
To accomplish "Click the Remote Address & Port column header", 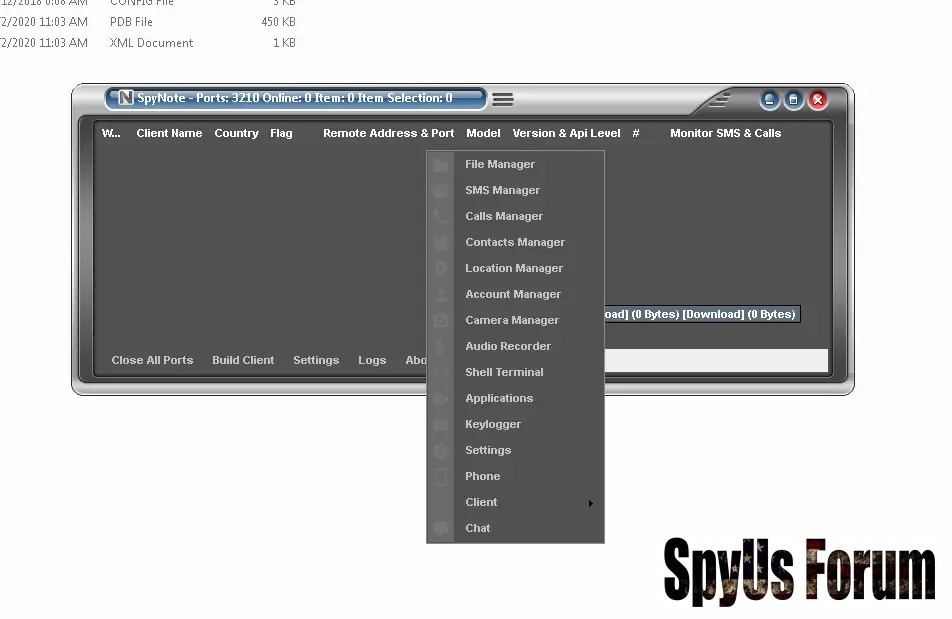I will click(388, 134).
